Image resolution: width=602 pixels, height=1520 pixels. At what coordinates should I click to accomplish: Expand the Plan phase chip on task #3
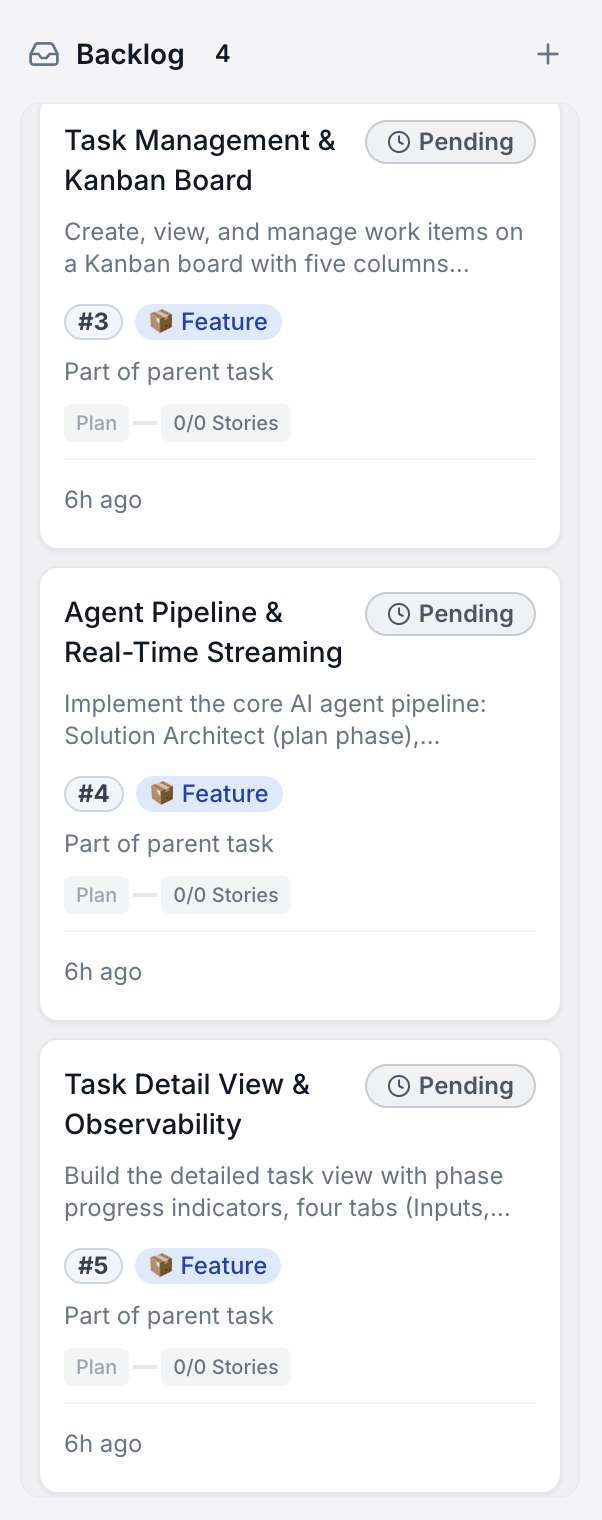pos(96,422)
